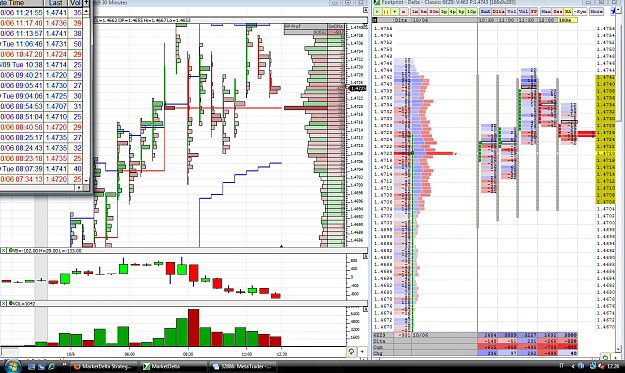Click the Pr Prof profile header in chart
The image size is (625, 373).
click(305, 26)
